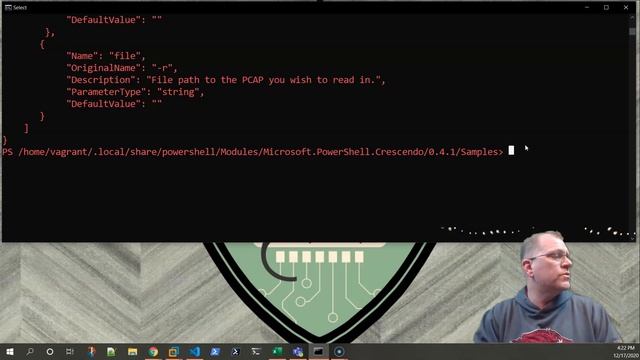Switch to Visual Studio Code in taskbar

pyautogui.click(x=195, y=351)
